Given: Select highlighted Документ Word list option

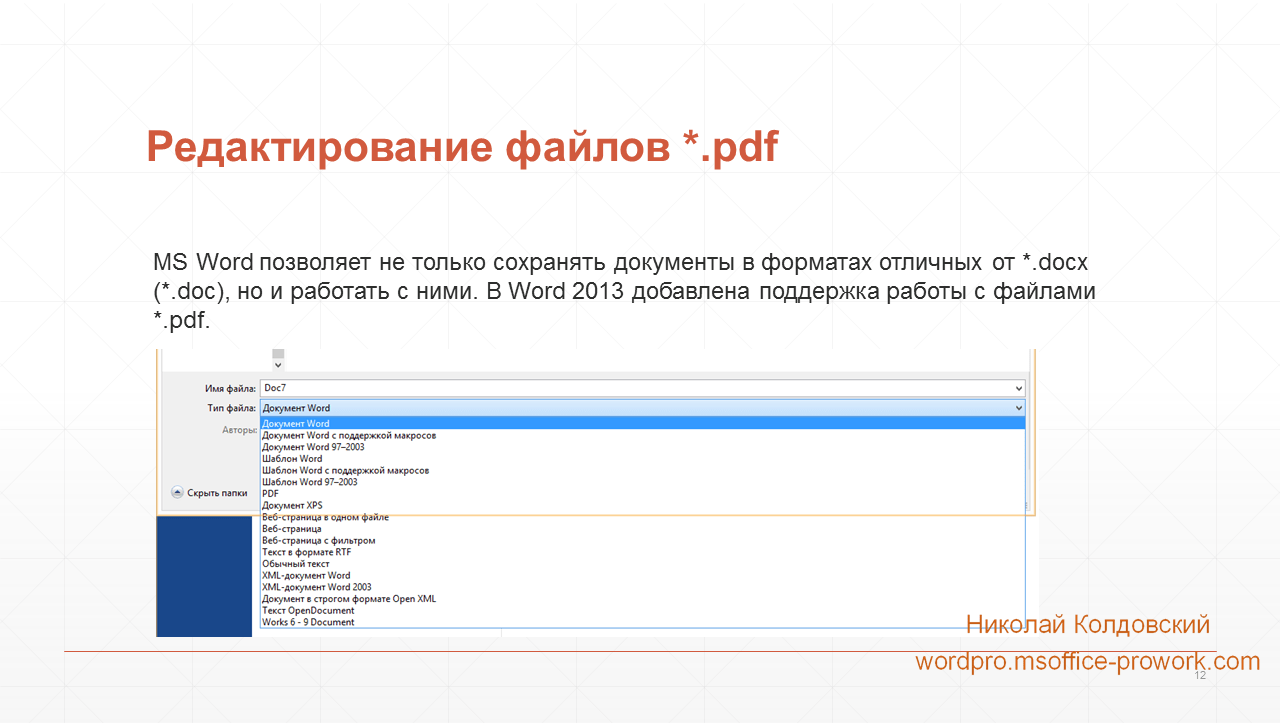Looking at the screenshot, I should 643,424.
